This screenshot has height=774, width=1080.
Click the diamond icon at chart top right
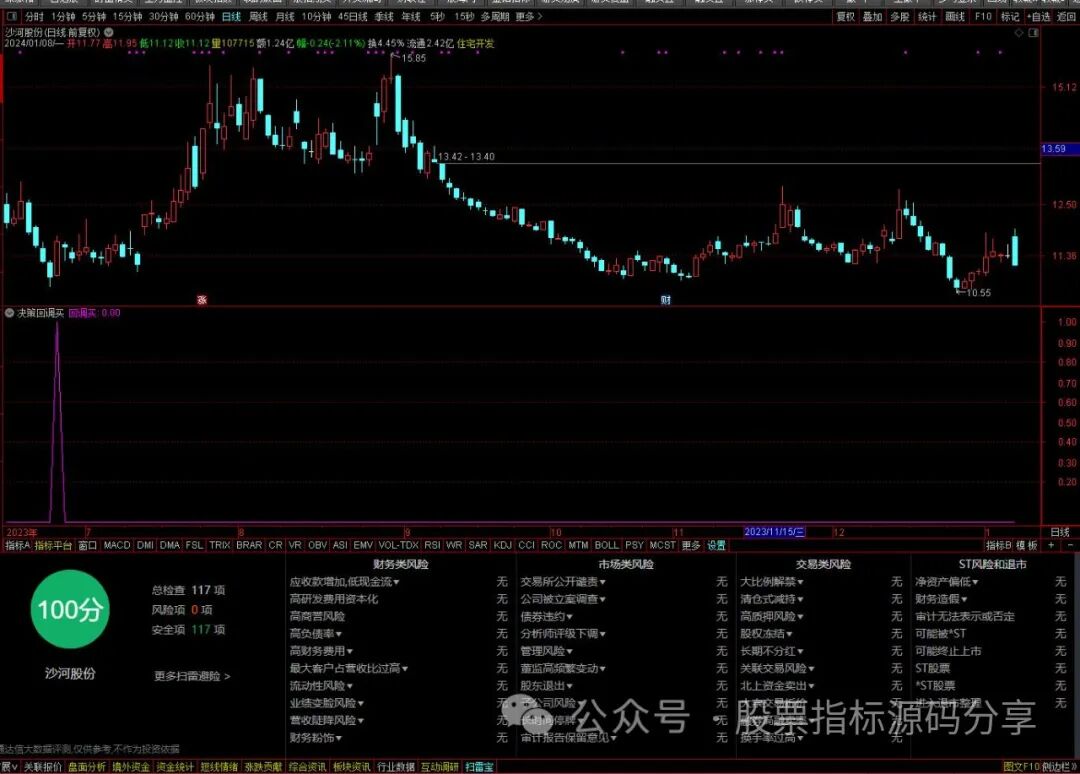[x=1019, y=32]
